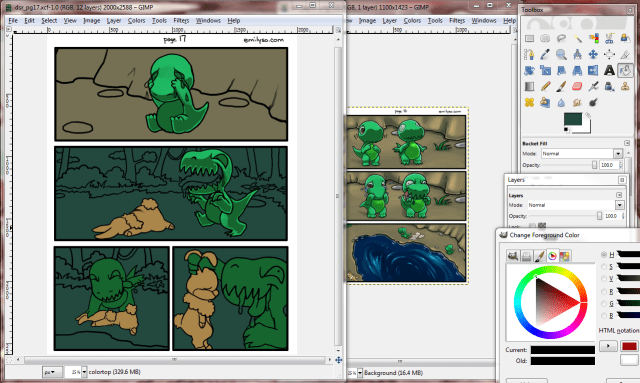Open Colors menu in dsr_pg17 window
The width and height of the screenshot is (640, 383).
(136, 20)
